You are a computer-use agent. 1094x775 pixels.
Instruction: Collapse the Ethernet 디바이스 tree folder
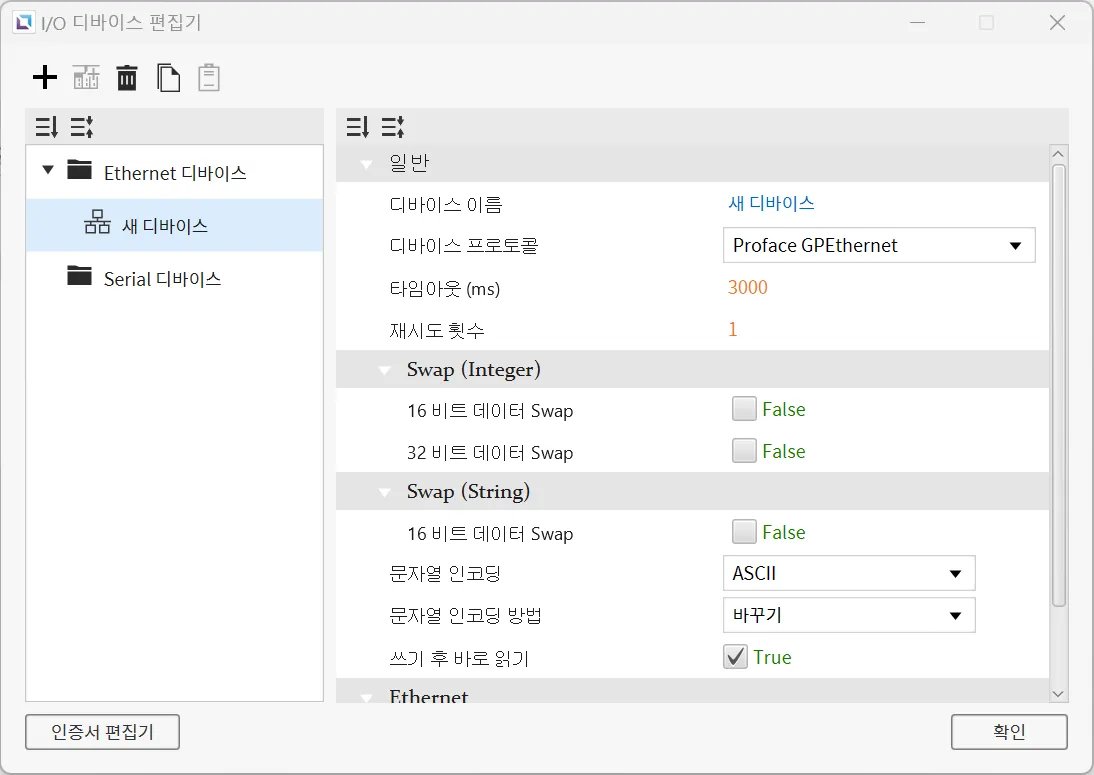tap(48, 170)
